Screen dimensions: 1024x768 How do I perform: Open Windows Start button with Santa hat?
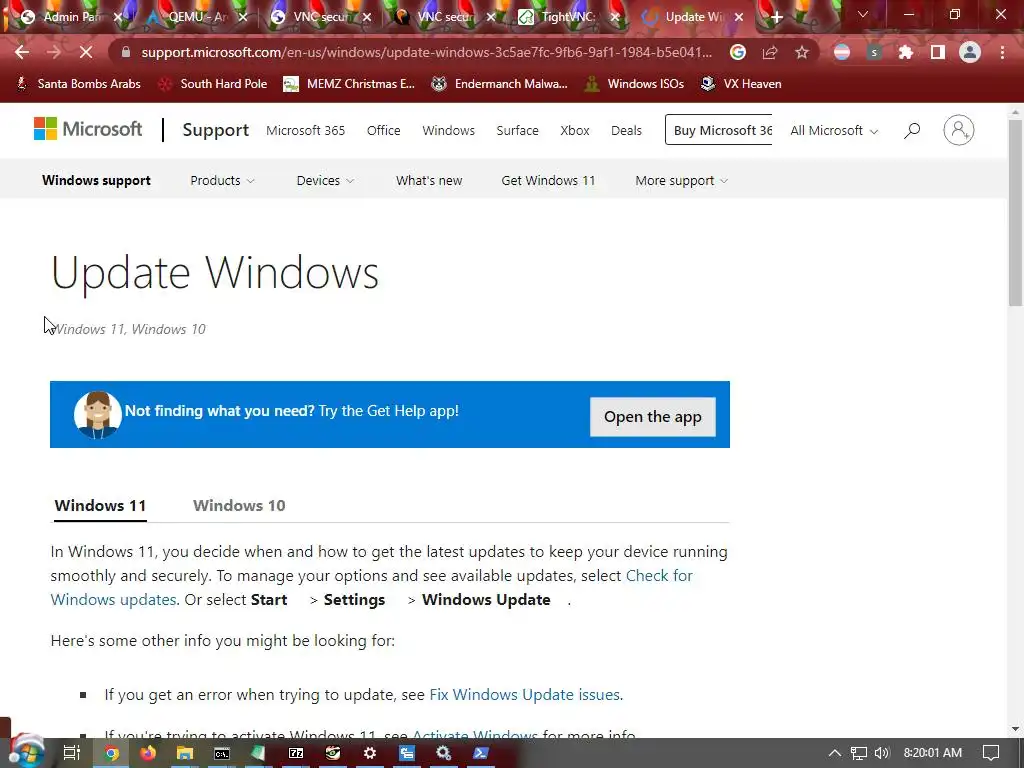(x=26, y=752)
